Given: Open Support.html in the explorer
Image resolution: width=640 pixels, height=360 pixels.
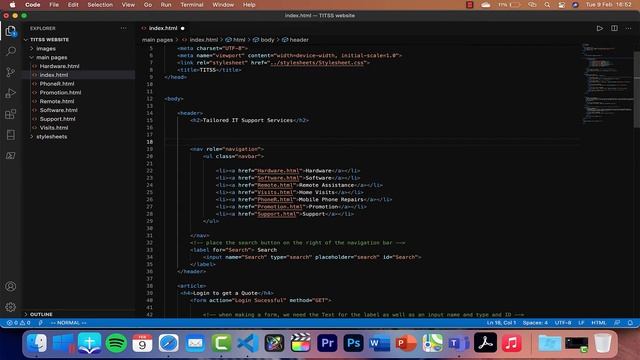Looking at the screenshot, I should [58, 119].
